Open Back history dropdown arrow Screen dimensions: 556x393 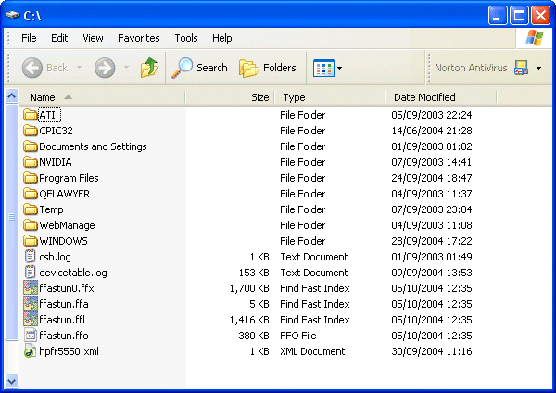click(79, 67)
